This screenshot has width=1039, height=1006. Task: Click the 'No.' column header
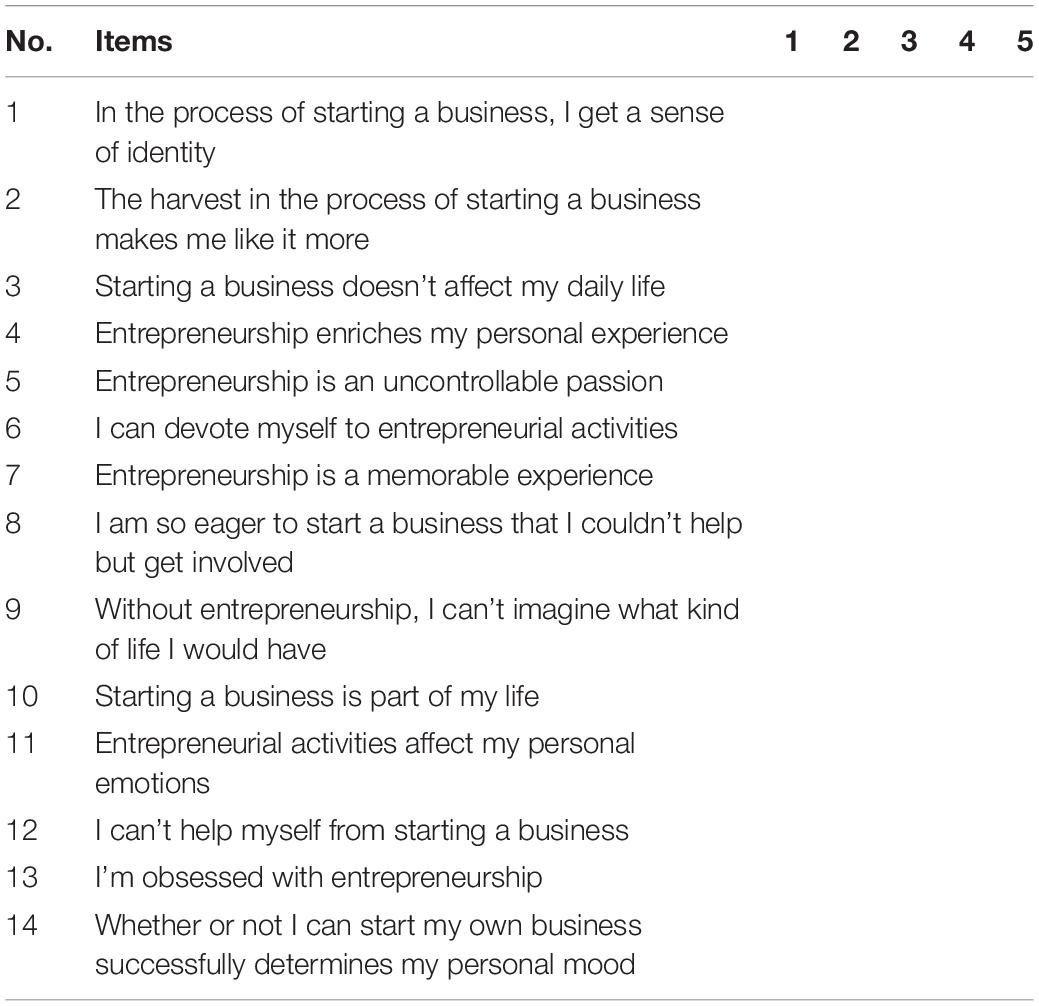point(28,41)
